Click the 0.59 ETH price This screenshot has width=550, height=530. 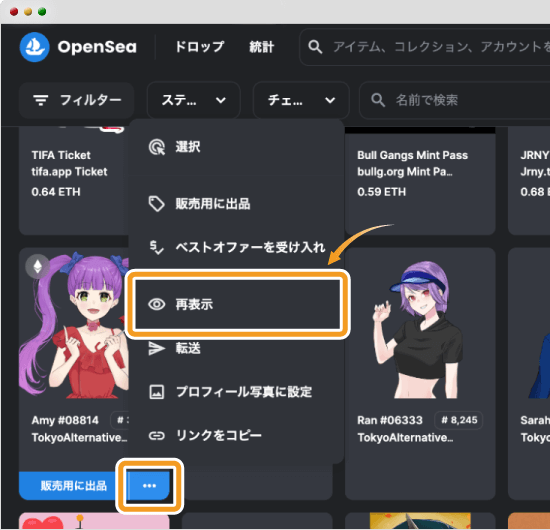(382, 192)
